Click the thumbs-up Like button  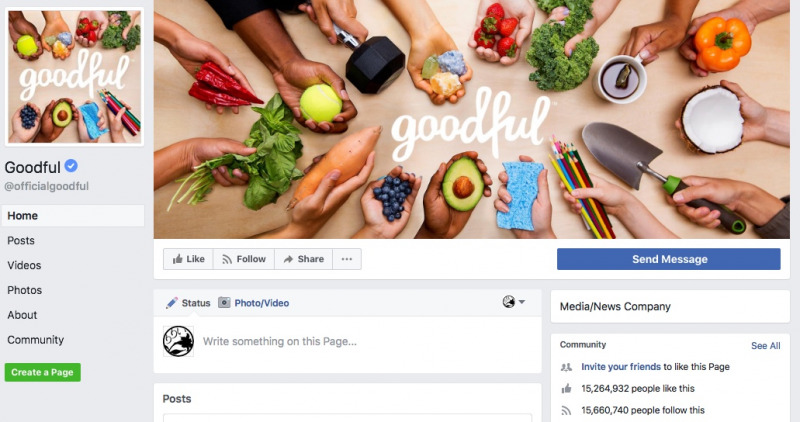click(188, 259)
